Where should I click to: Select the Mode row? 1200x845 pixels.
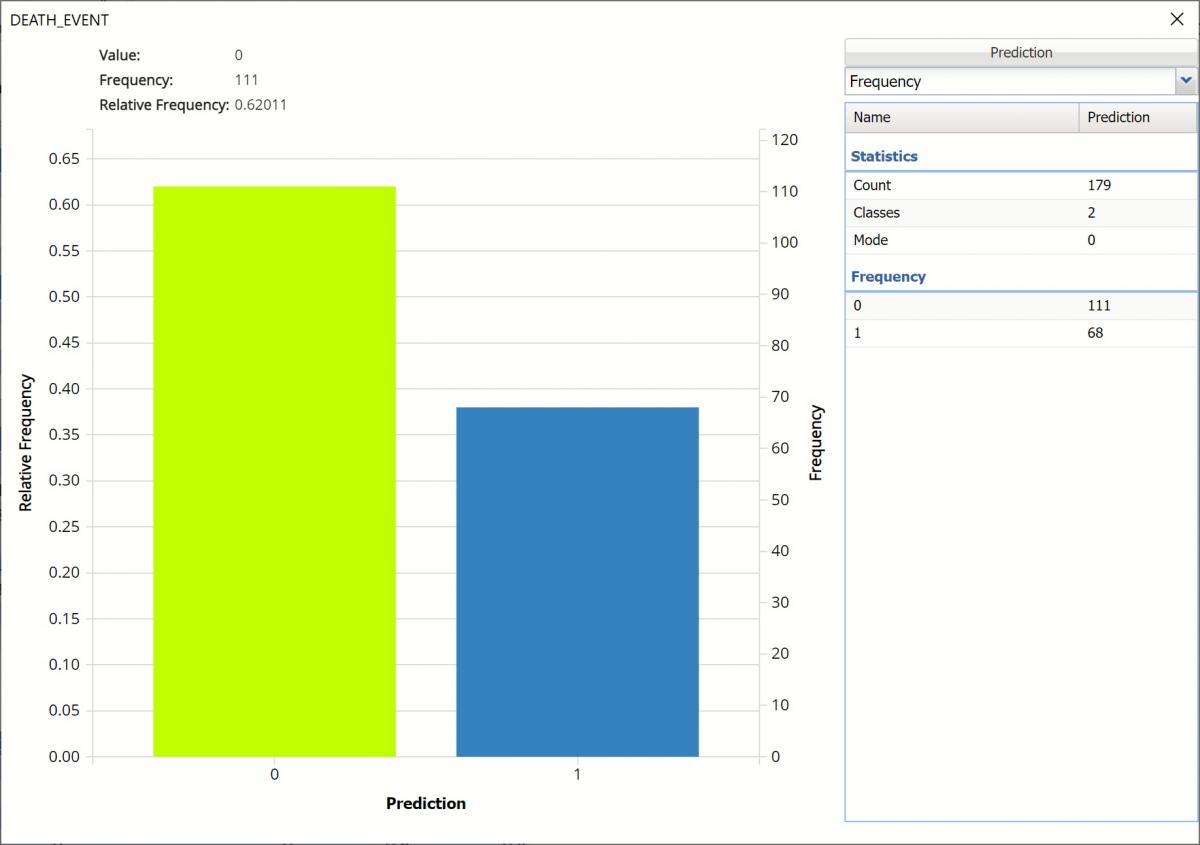[x=1020, y=240]
